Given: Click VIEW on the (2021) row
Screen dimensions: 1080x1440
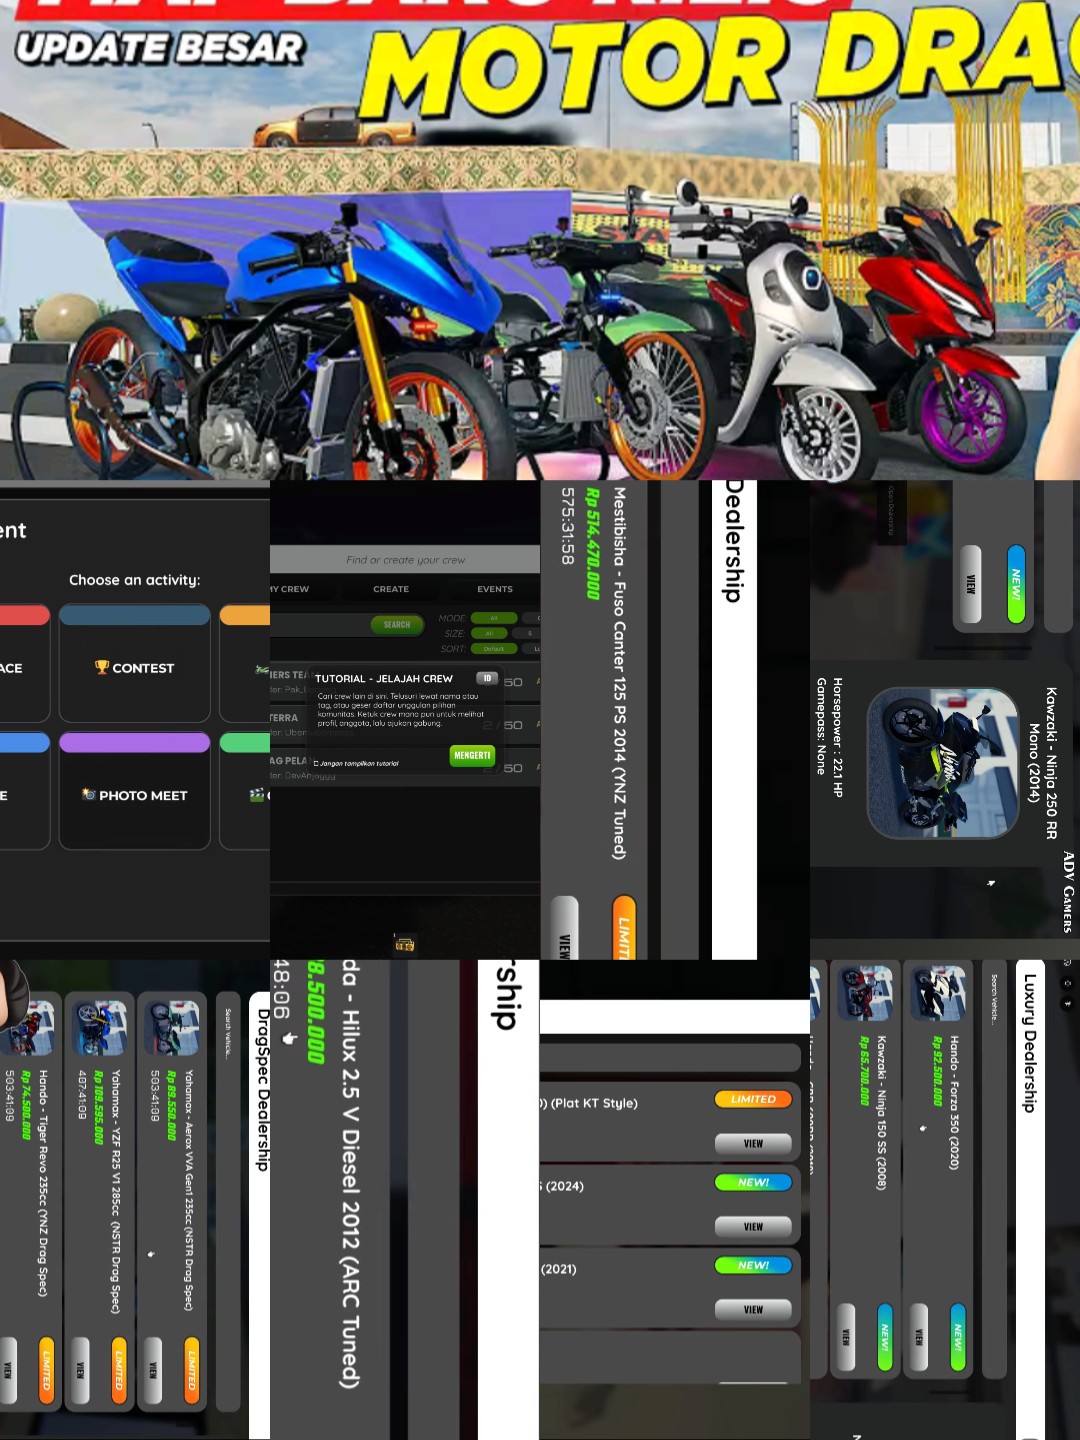Looking at the screenshot, I should (x=753, y=1309).
